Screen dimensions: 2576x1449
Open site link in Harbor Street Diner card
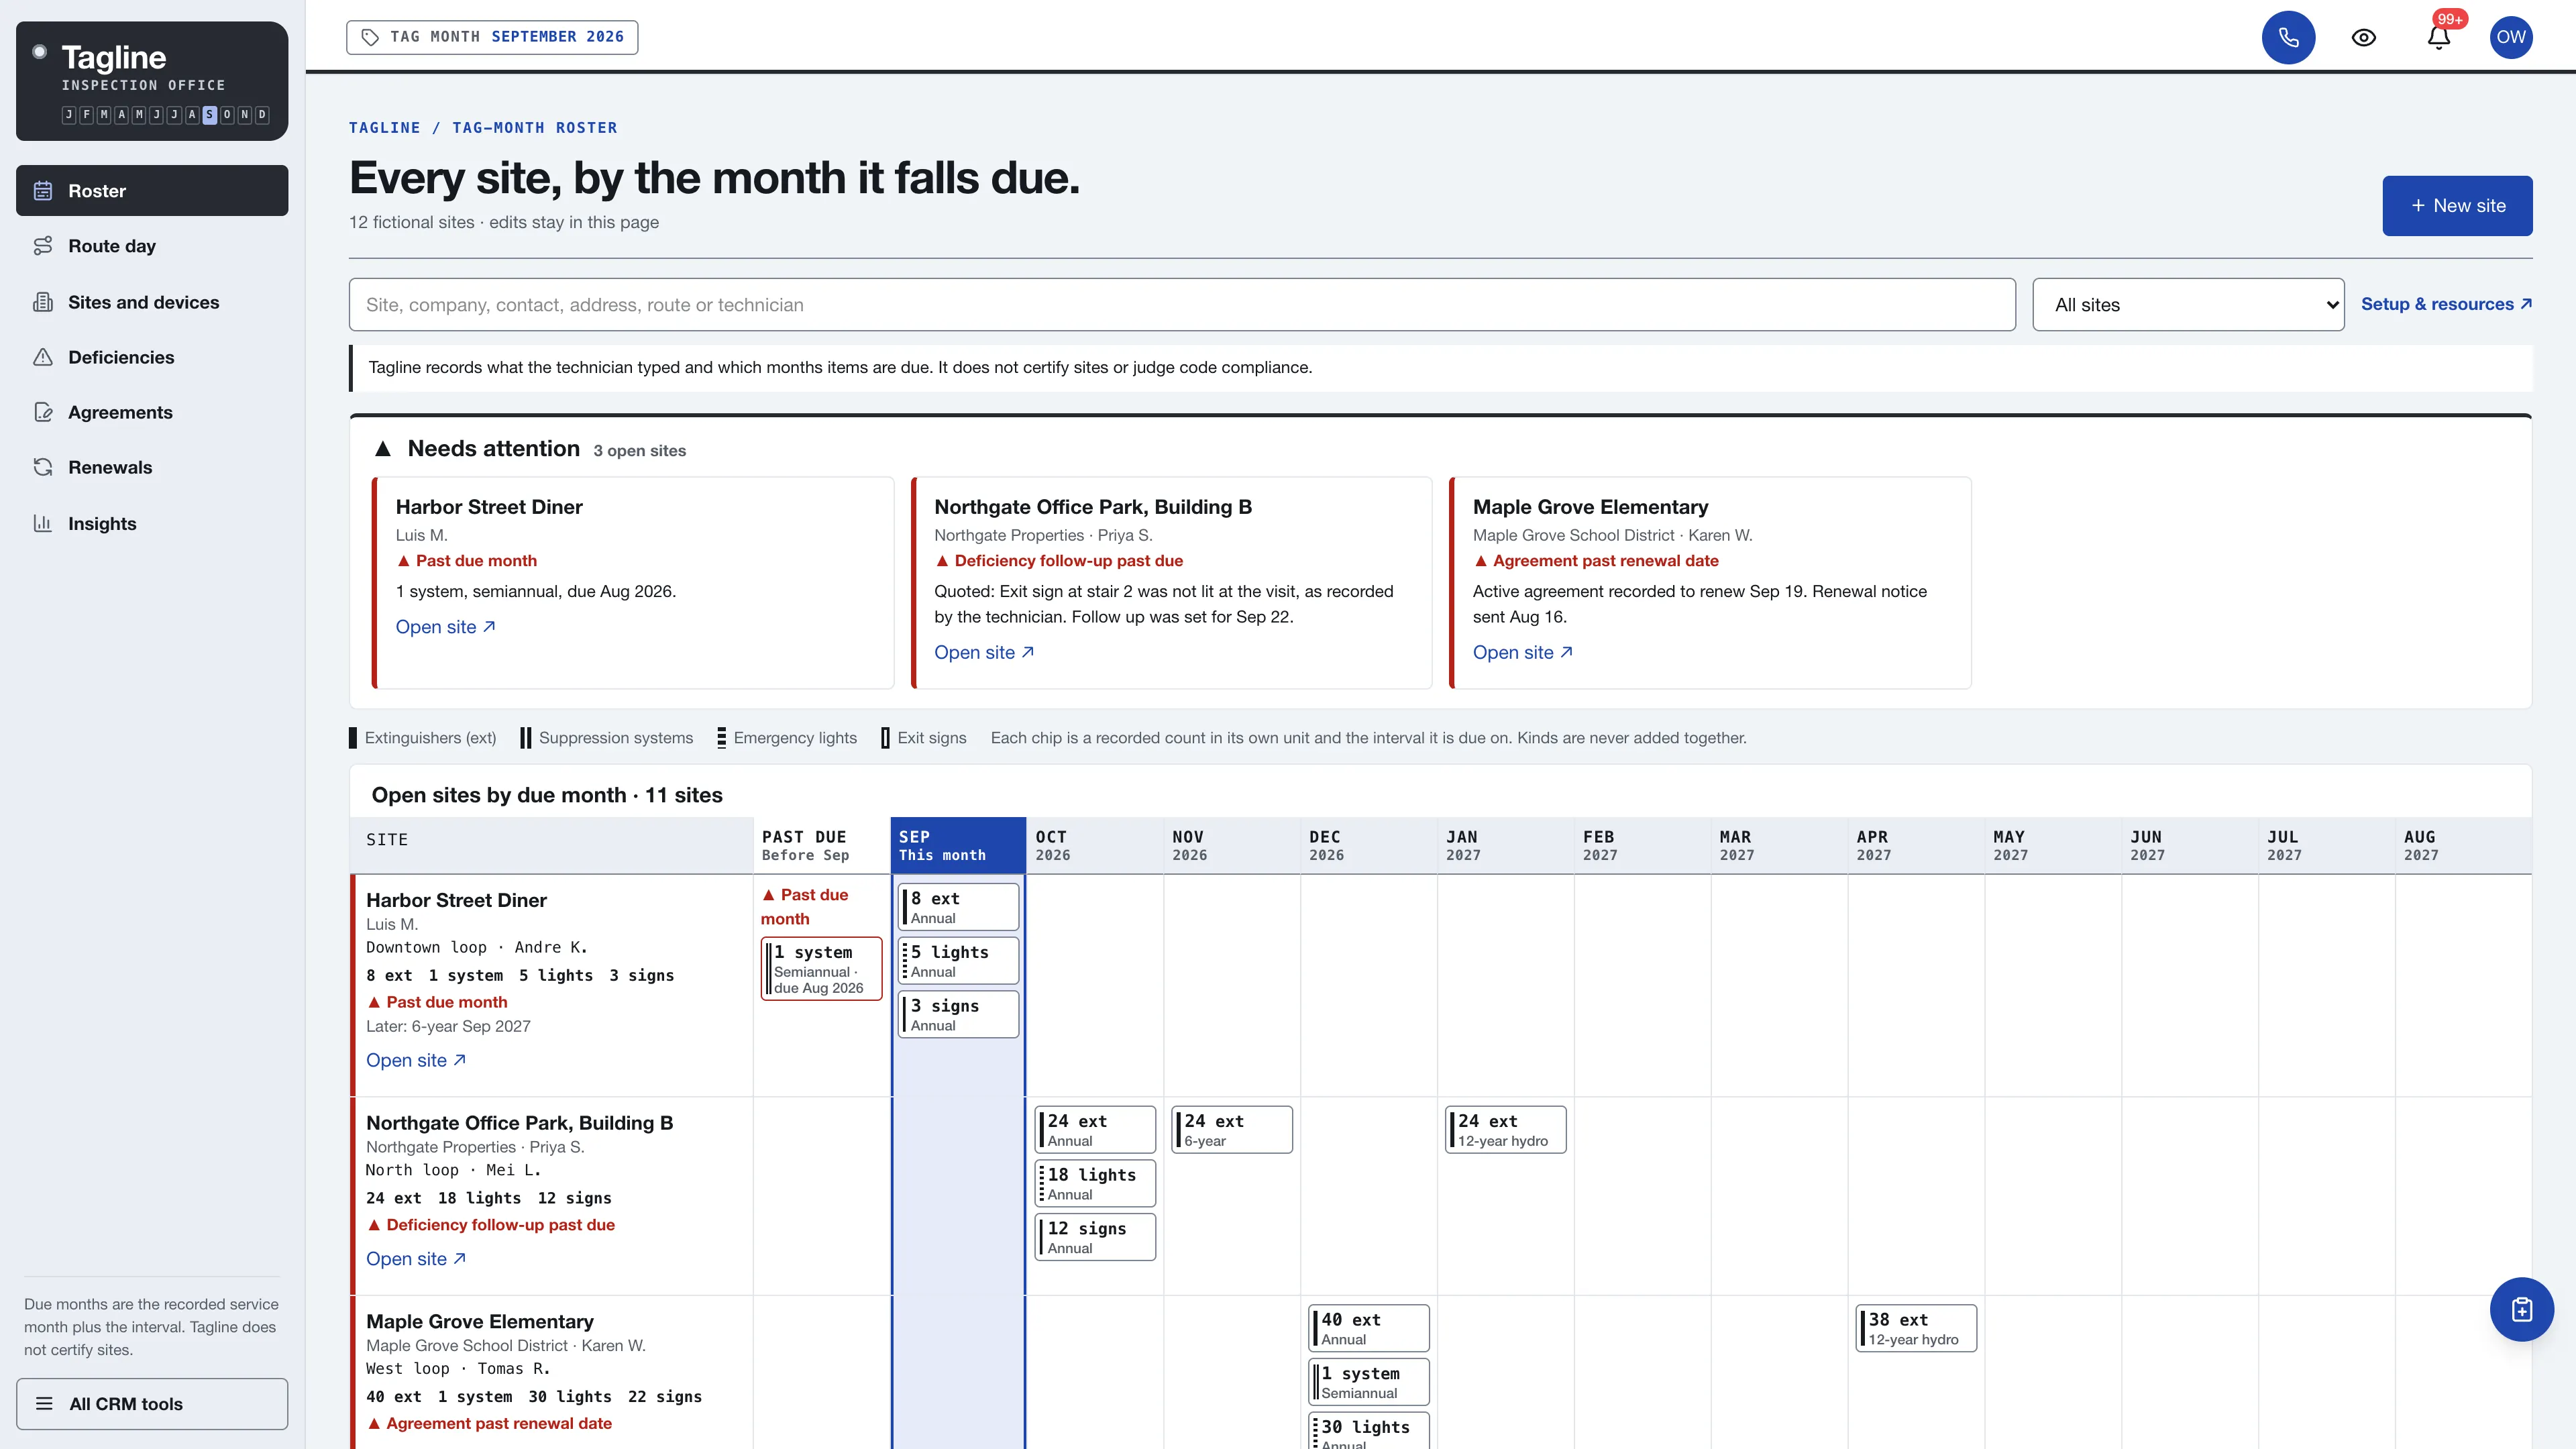pos(445,627)
